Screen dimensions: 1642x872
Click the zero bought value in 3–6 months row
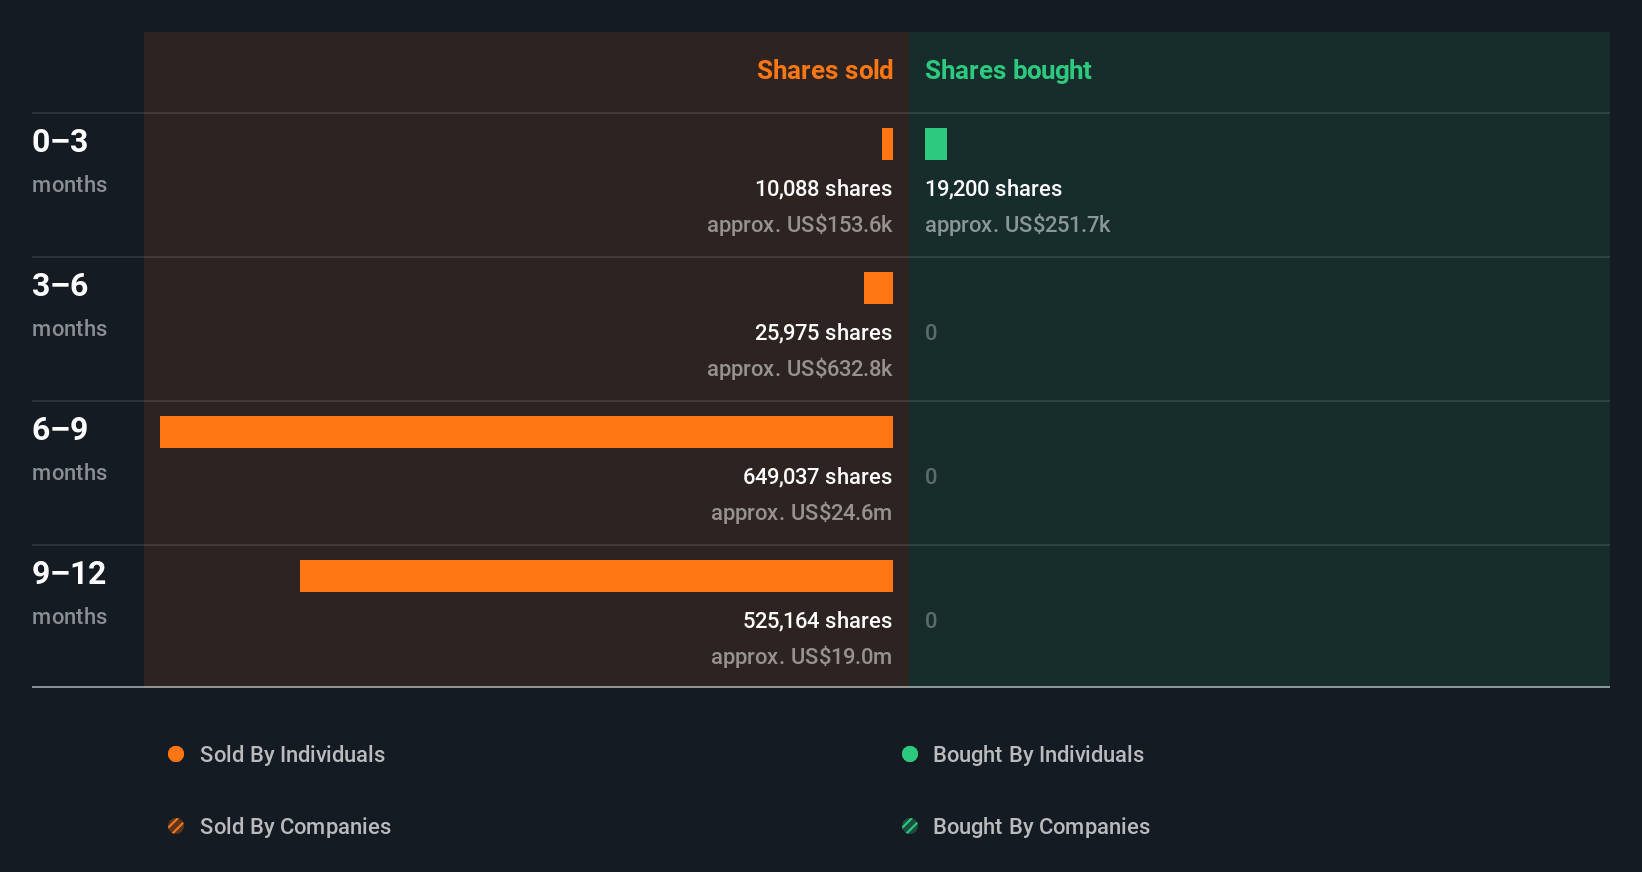coord(931,332)
